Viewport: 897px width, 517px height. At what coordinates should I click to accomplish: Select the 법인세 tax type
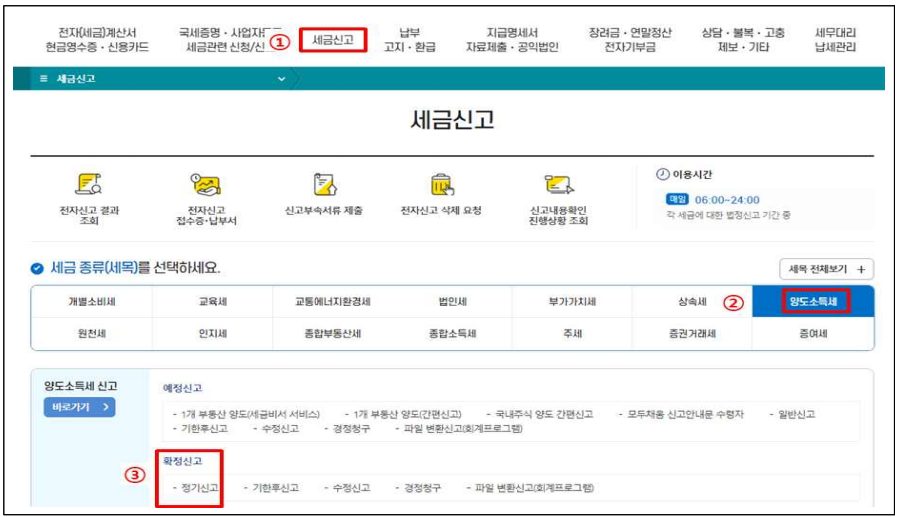pos(453,301)
